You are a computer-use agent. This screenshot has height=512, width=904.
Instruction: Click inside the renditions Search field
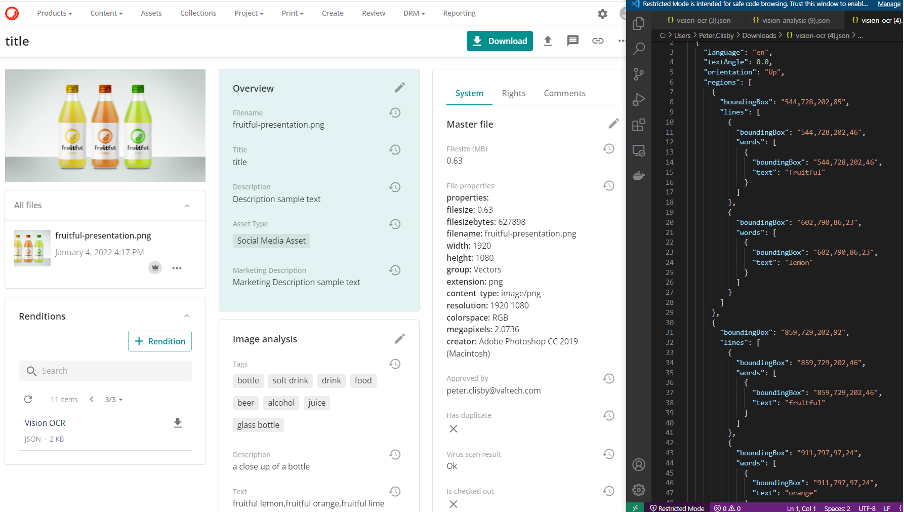(x=106, y=371)
